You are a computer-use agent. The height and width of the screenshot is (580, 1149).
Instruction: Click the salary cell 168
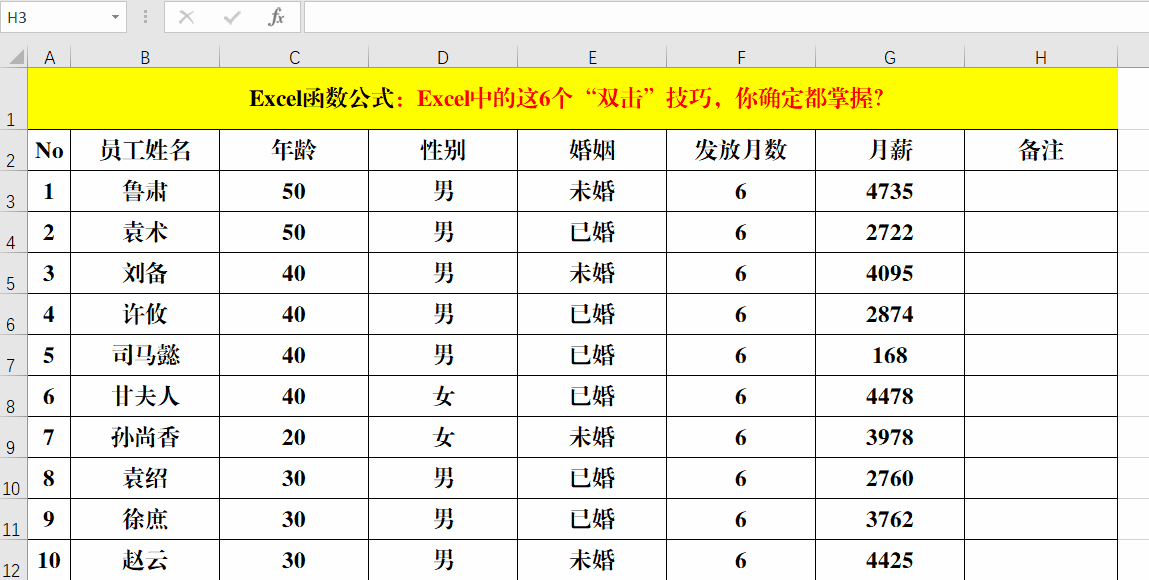tap(890, 356)
